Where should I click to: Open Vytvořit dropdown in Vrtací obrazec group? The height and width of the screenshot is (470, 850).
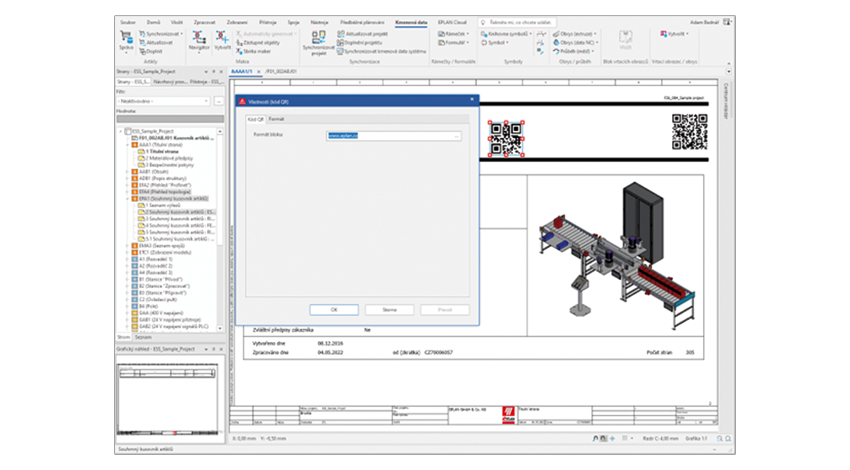click(x=674, y=34)
